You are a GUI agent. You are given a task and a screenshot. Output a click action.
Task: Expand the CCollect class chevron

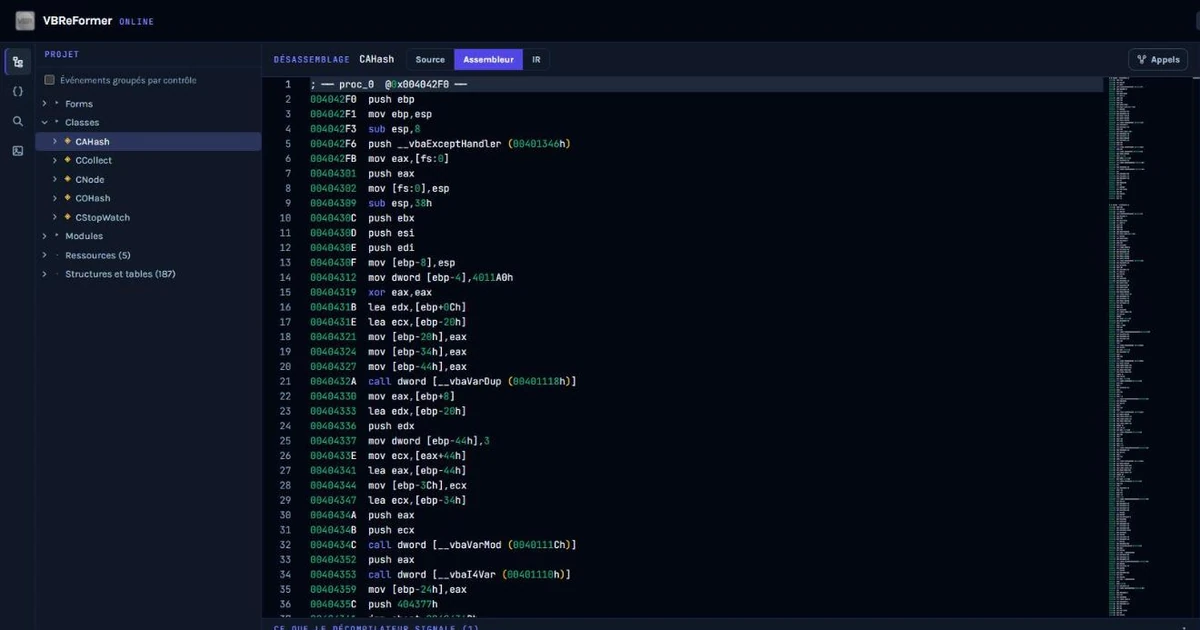pyautogui.click(x=54, y=160)
